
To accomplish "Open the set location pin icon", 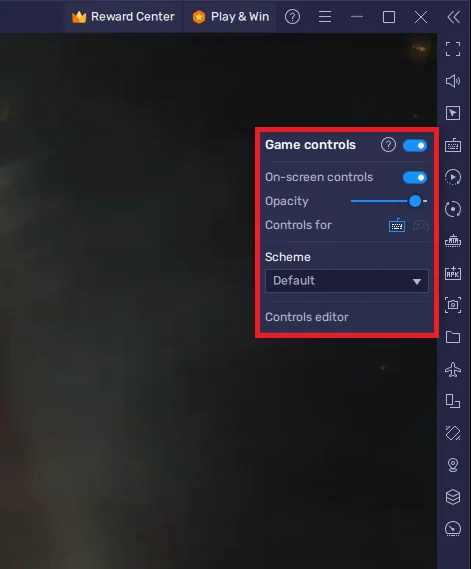I will pos(453,465).
